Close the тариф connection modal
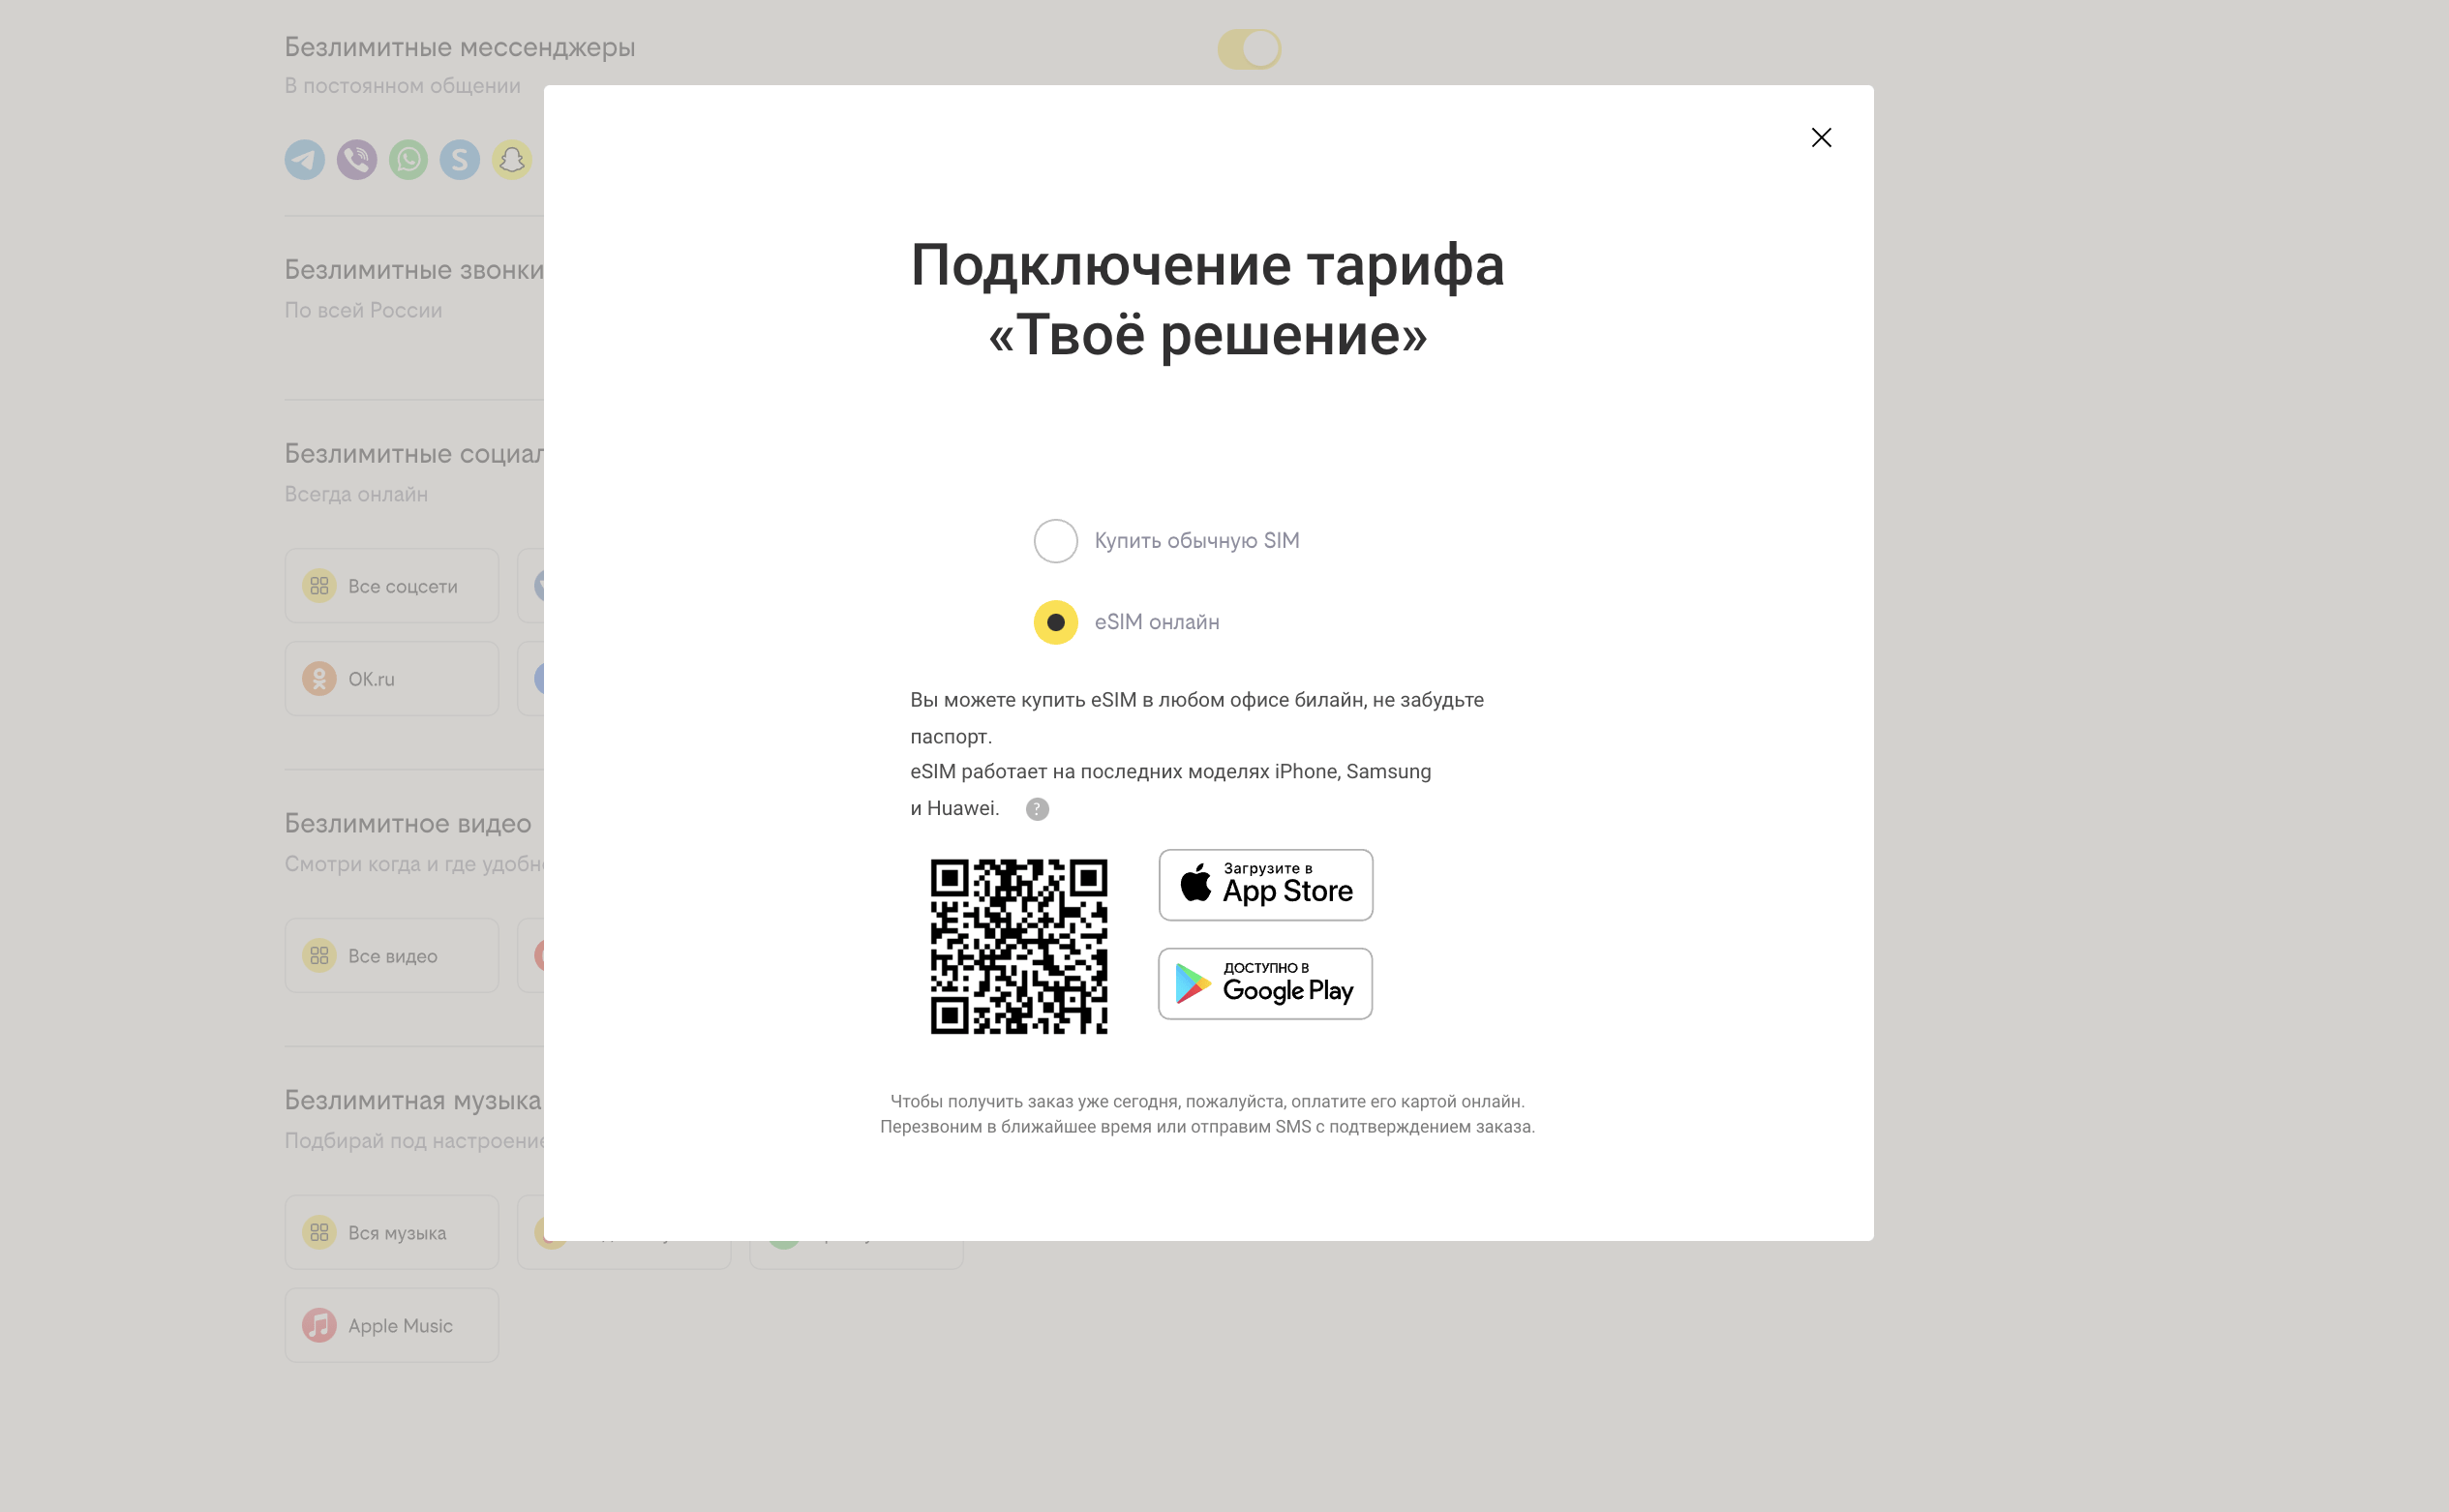 pos(1821,136)
